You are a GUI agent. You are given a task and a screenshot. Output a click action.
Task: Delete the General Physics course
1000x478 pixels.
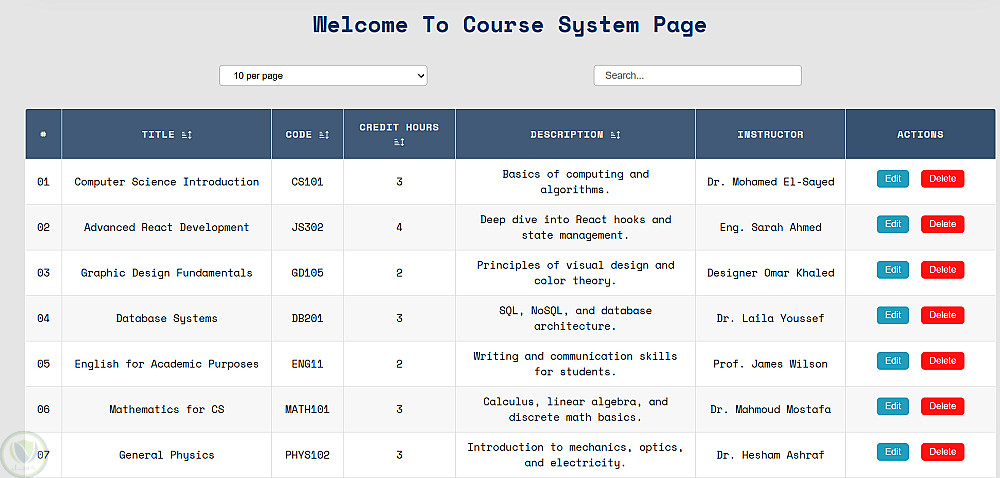point(943,452)
